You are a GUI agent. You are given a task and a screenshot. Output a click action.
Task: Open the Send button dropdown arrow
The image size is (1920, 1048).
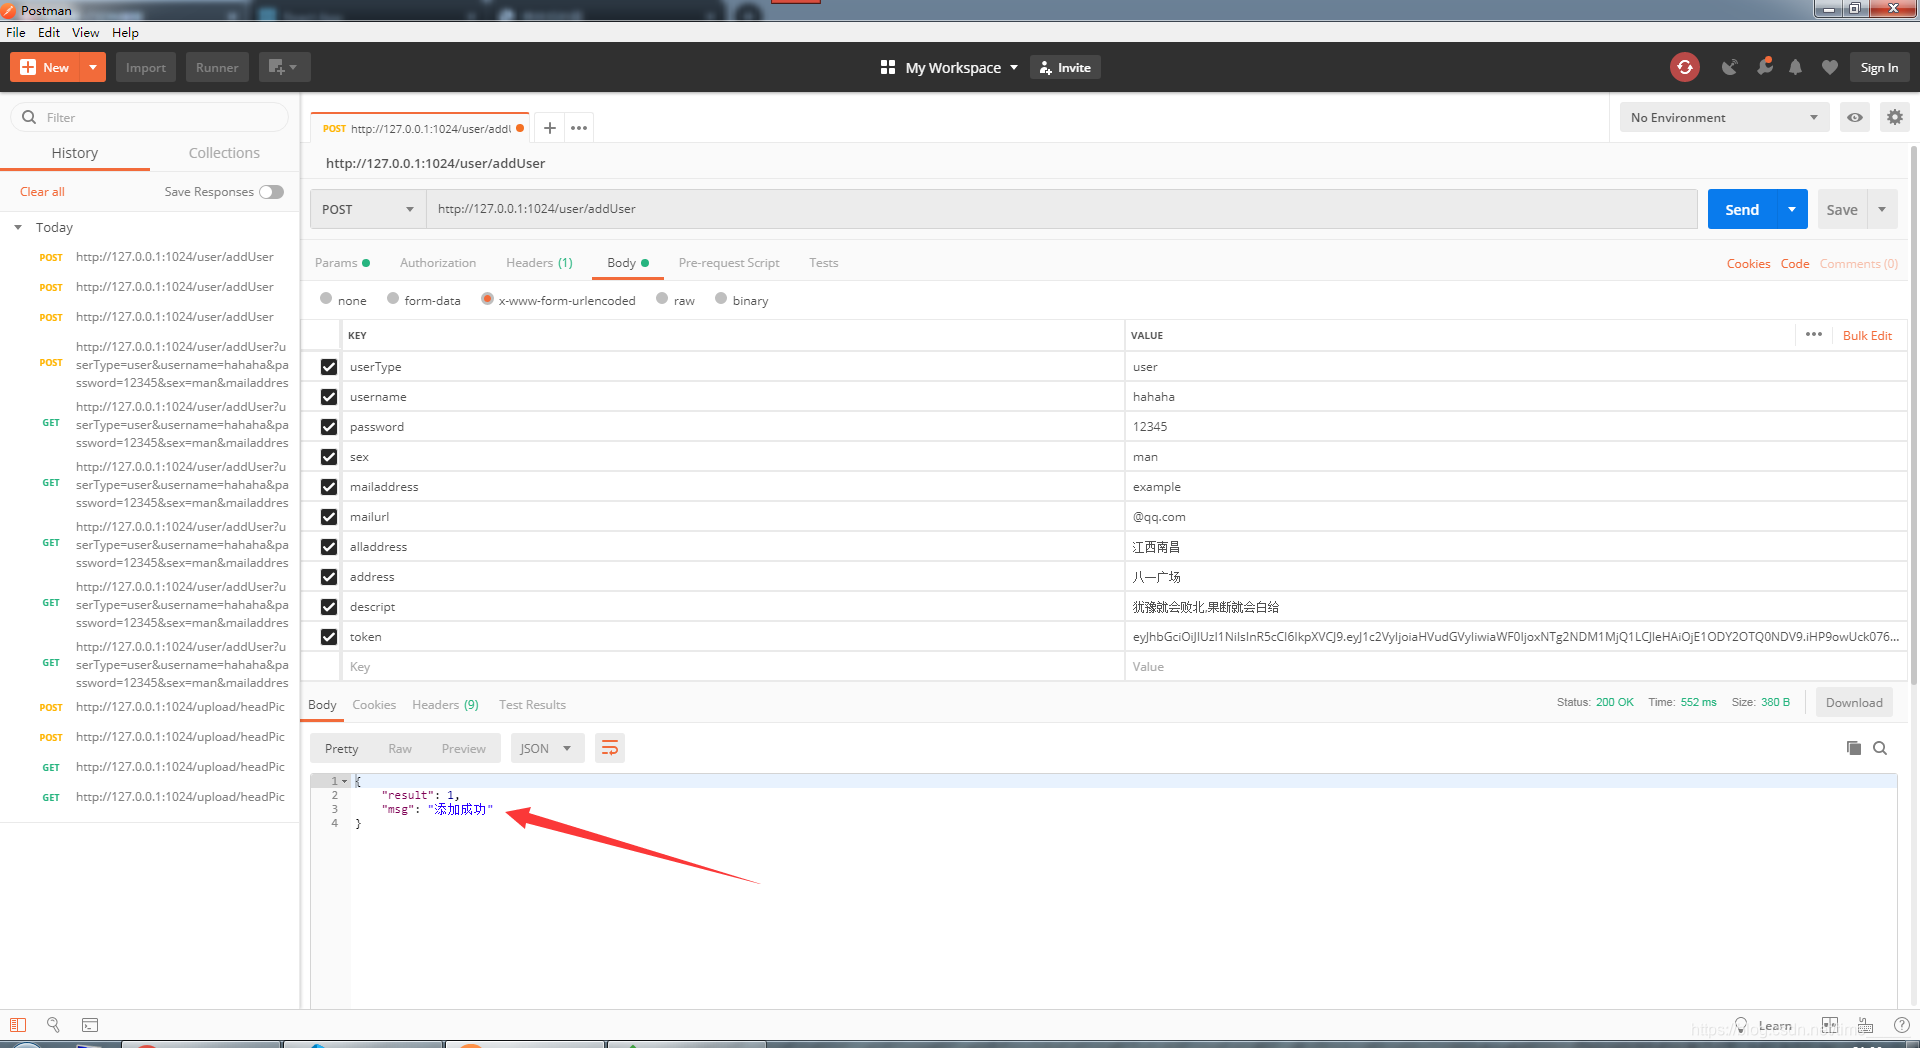point(1792,209)
